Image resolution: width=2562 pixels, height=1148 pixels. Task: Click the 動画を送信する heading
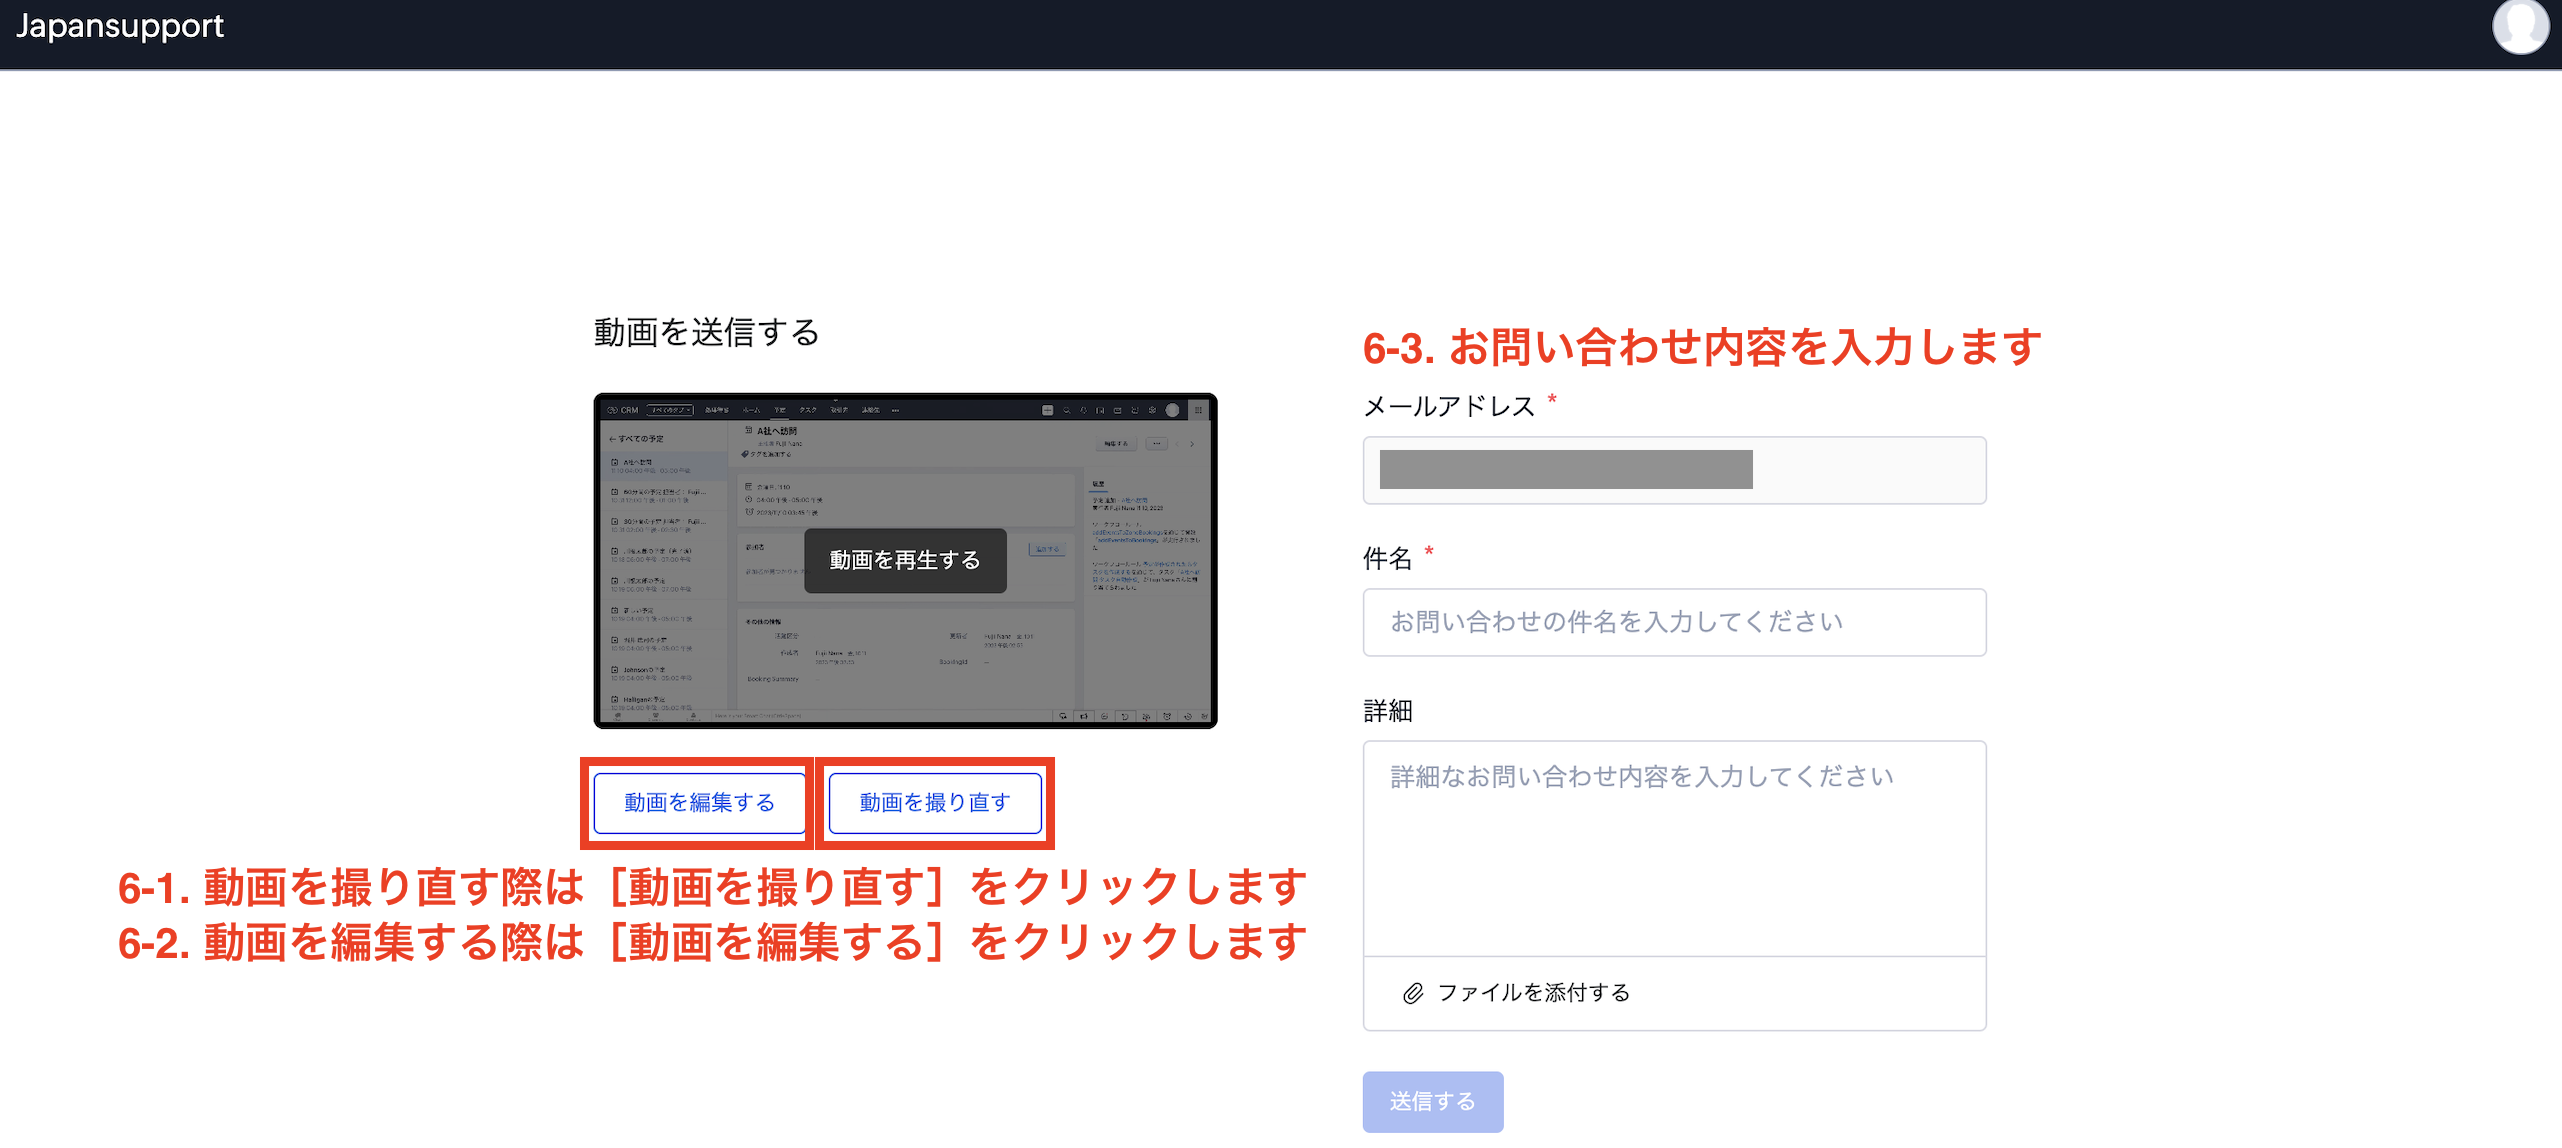706,332
